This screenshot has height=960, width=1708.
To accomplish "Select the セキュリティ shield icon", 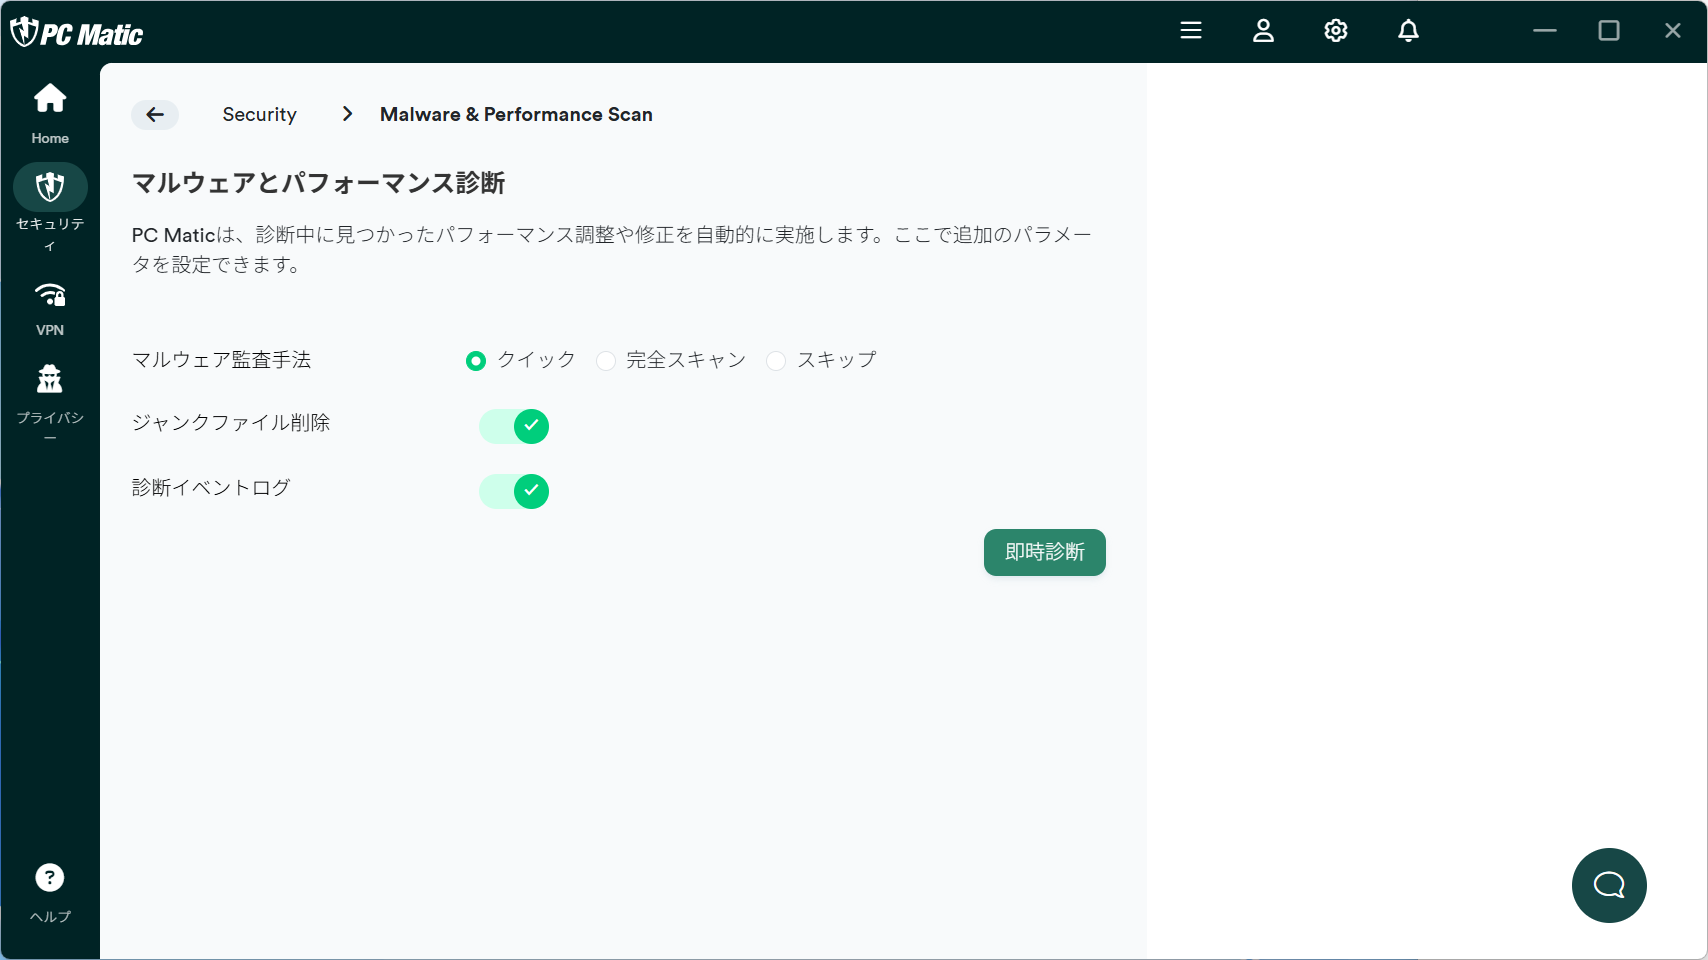I will [50, 187].
